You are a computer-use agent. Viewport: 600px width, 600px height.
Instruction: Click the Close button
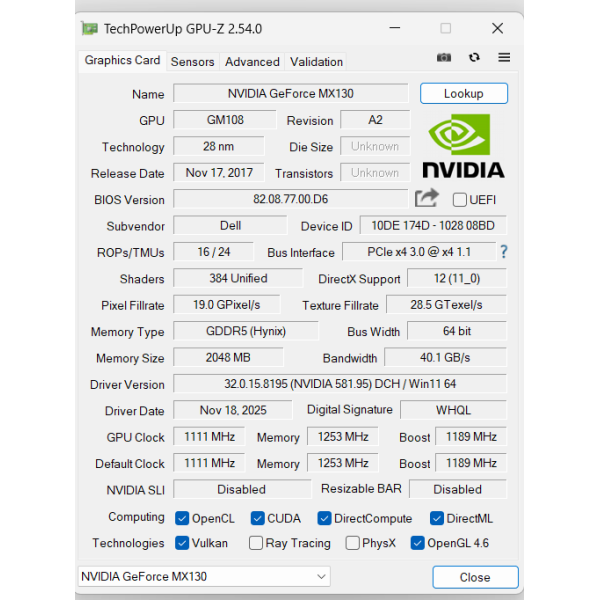tap(475, 577)
